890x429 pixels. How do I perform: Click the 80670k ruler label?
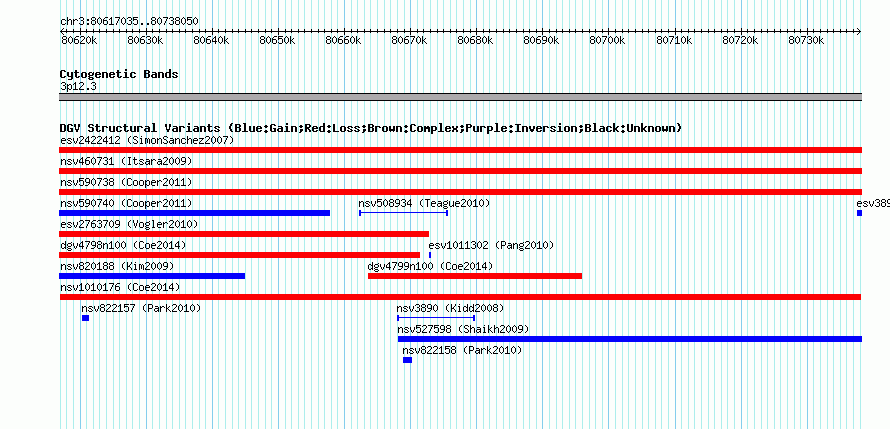(409, 40)
